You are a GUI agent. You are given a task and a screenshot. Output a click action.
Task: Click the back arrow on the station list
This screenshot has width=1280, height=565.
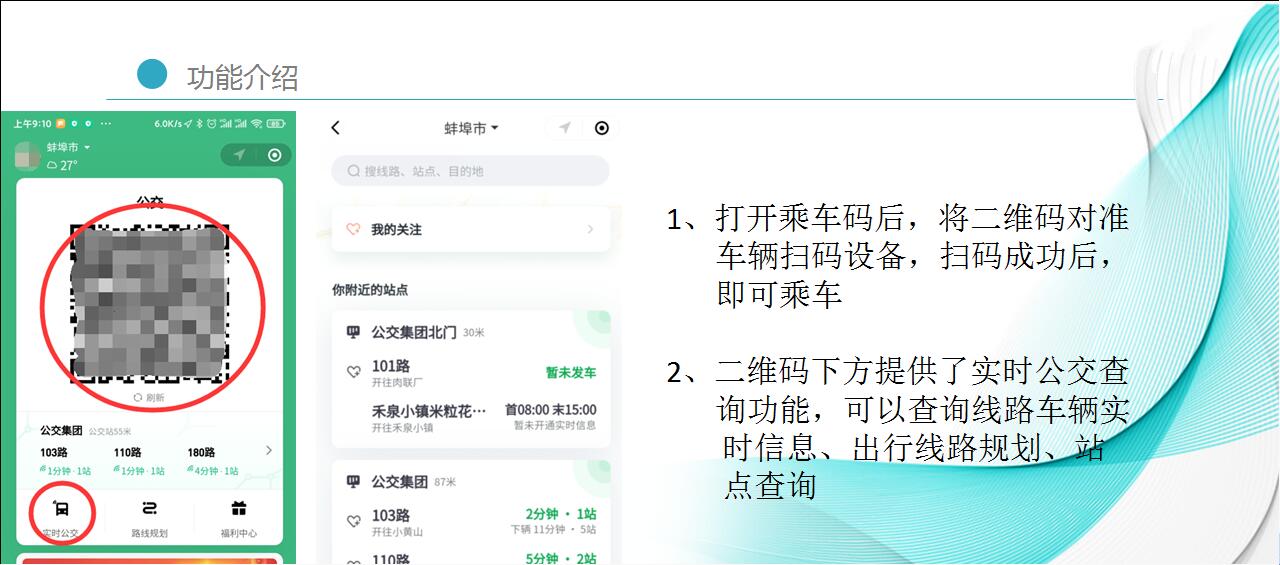click(x=336, y=128)
